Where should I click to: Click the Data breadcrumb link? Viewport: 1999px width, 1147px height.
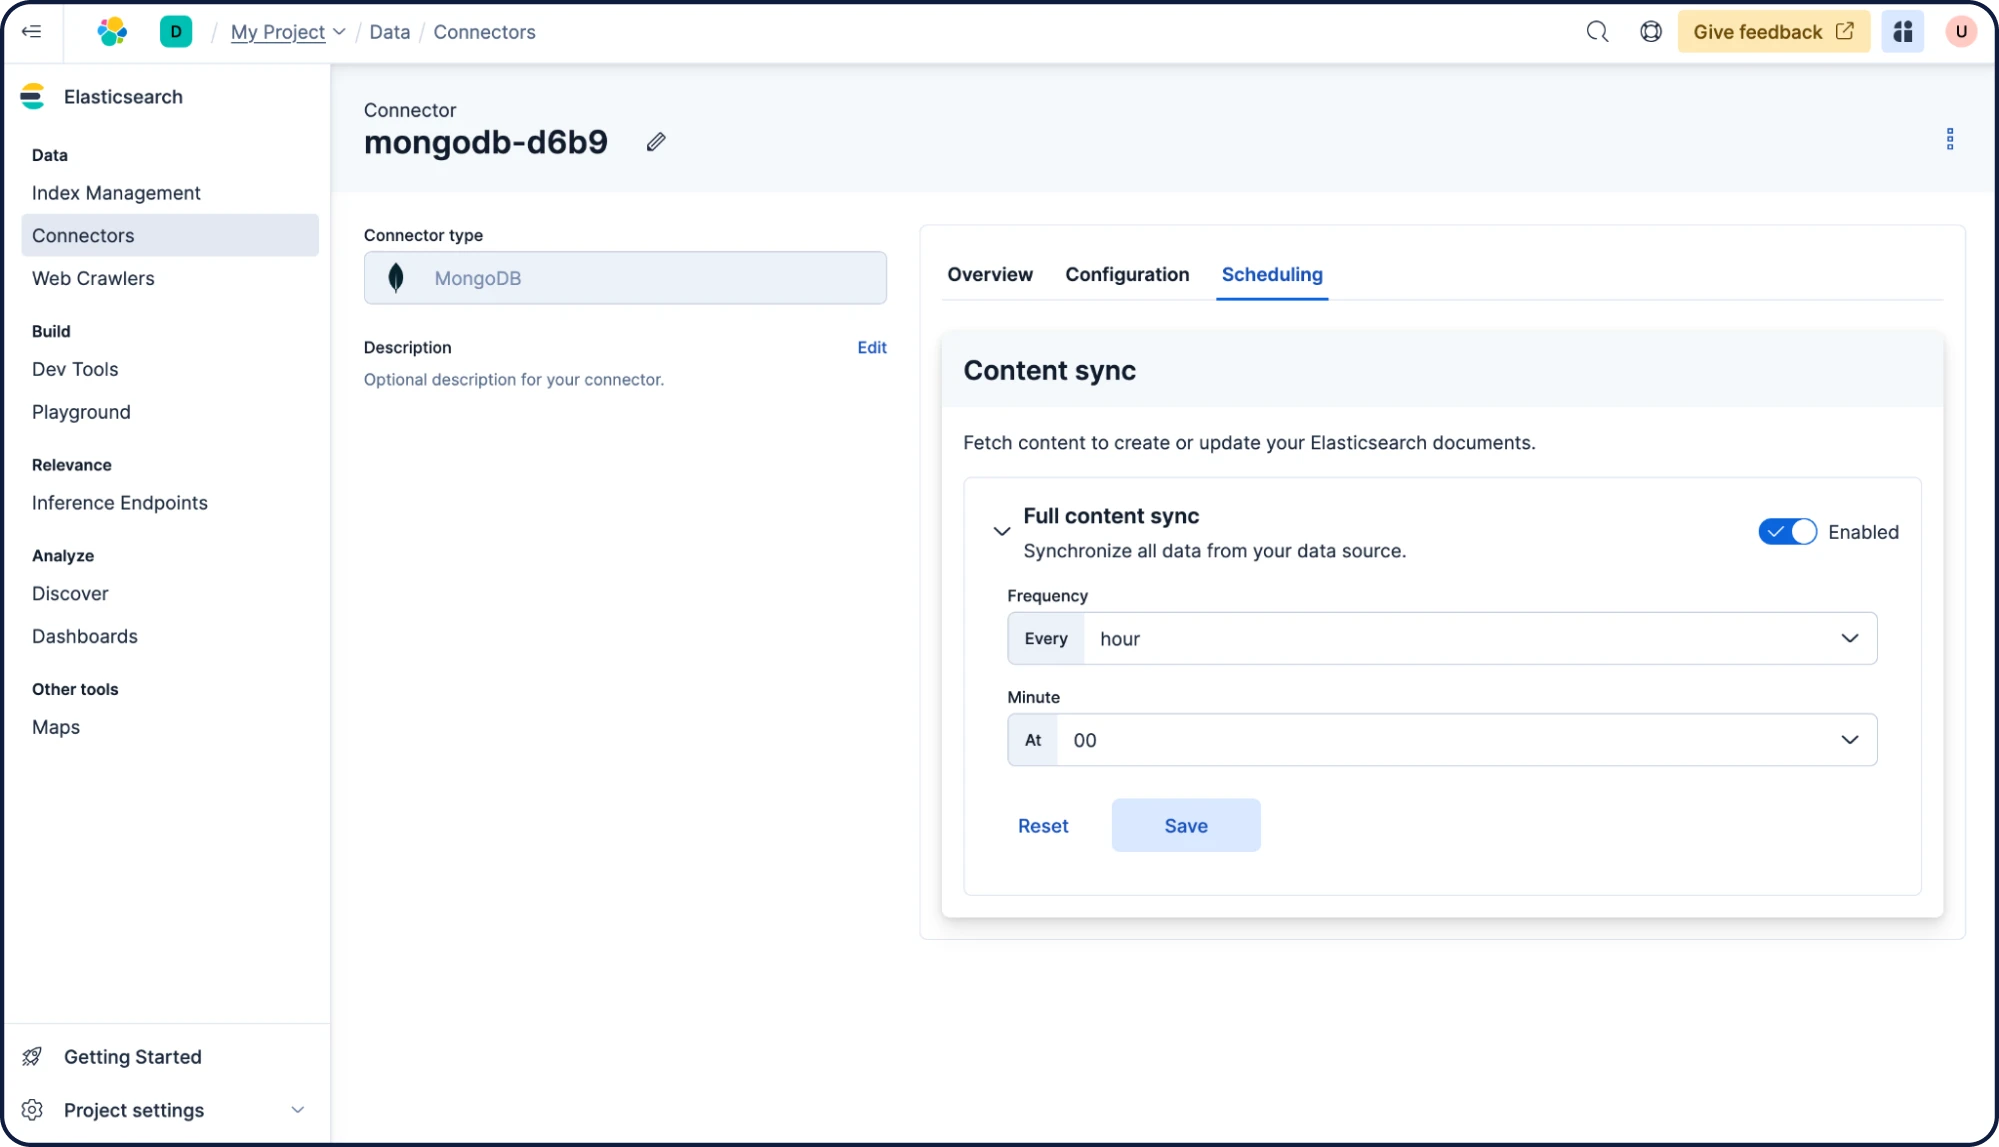[x=390, y=32]
